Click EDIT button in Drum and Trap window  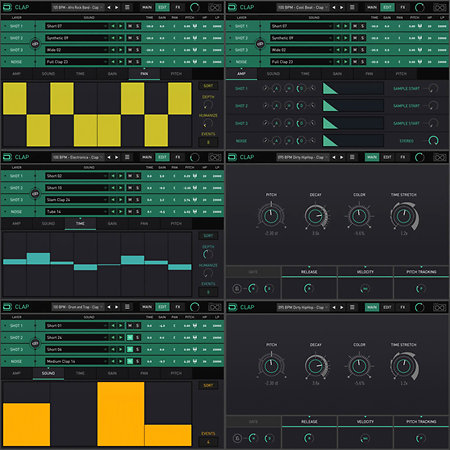(x=162, y=307)
